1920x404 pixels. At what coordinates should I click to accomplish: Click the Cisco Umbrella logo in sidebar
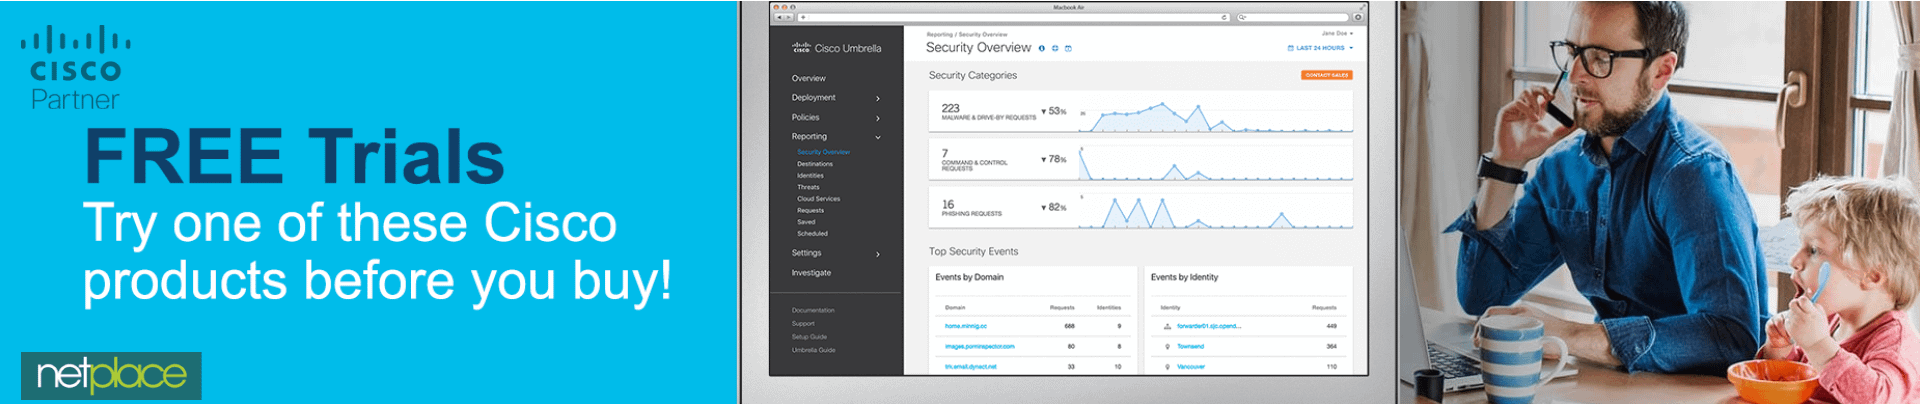coord(836,48)
